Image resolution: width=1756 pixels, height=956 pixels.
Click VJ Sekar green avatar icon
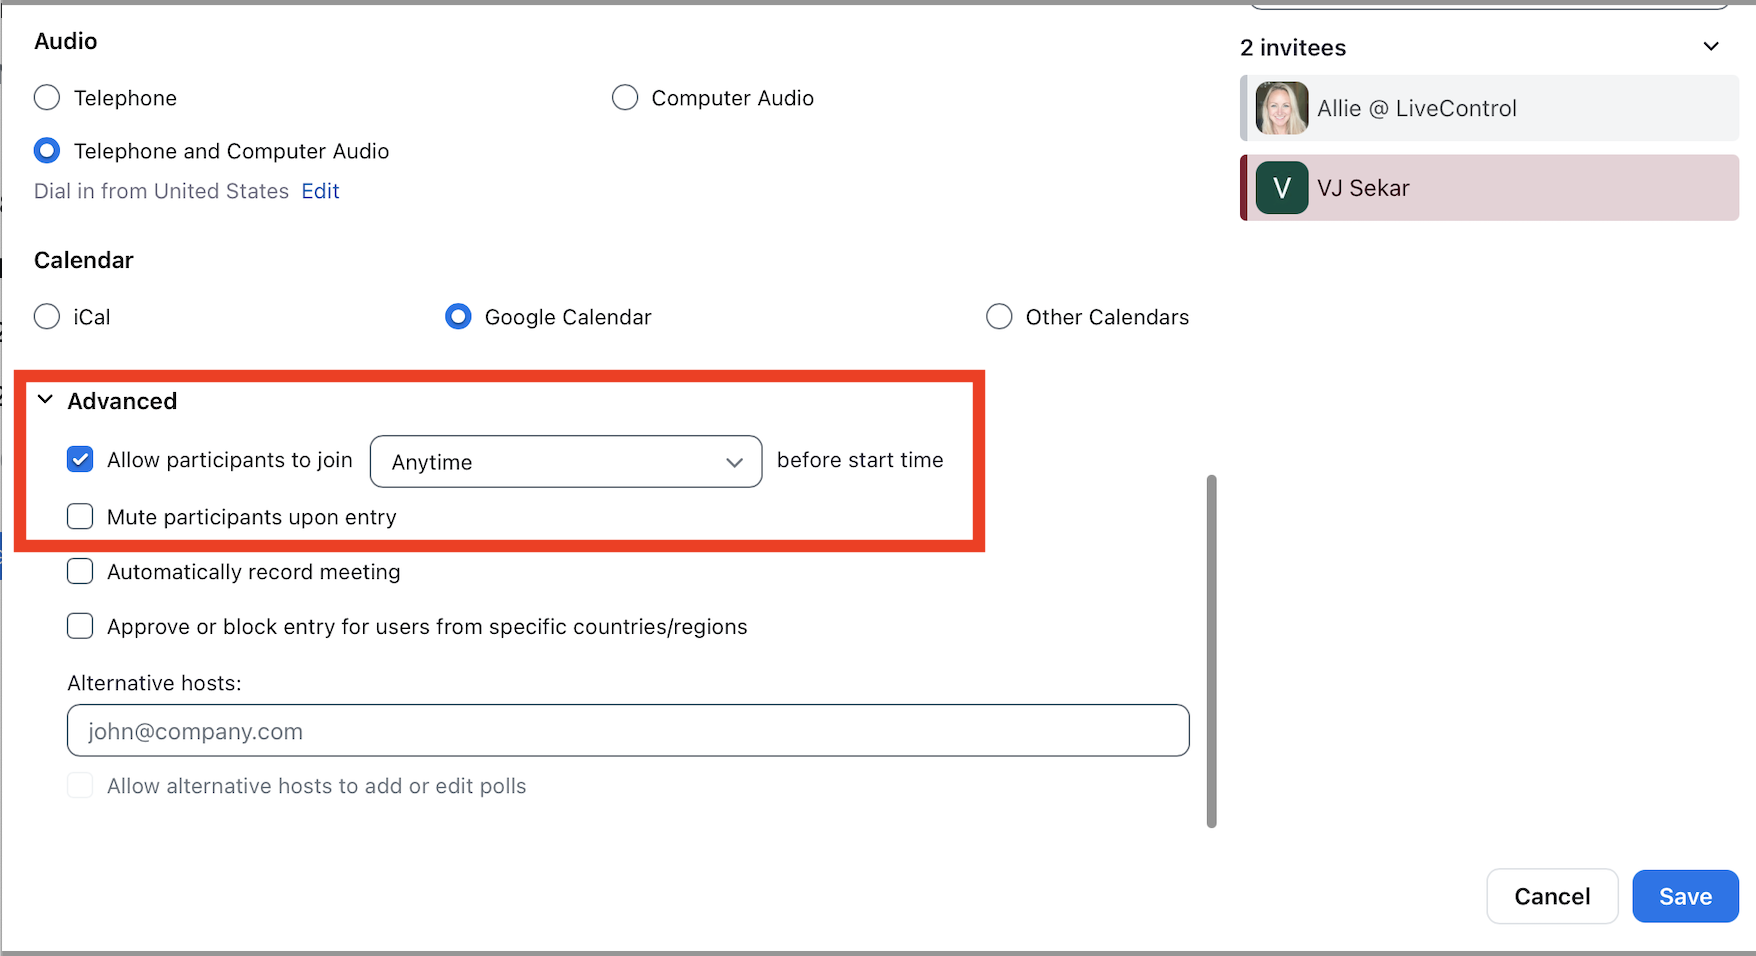click(1281, 188)
